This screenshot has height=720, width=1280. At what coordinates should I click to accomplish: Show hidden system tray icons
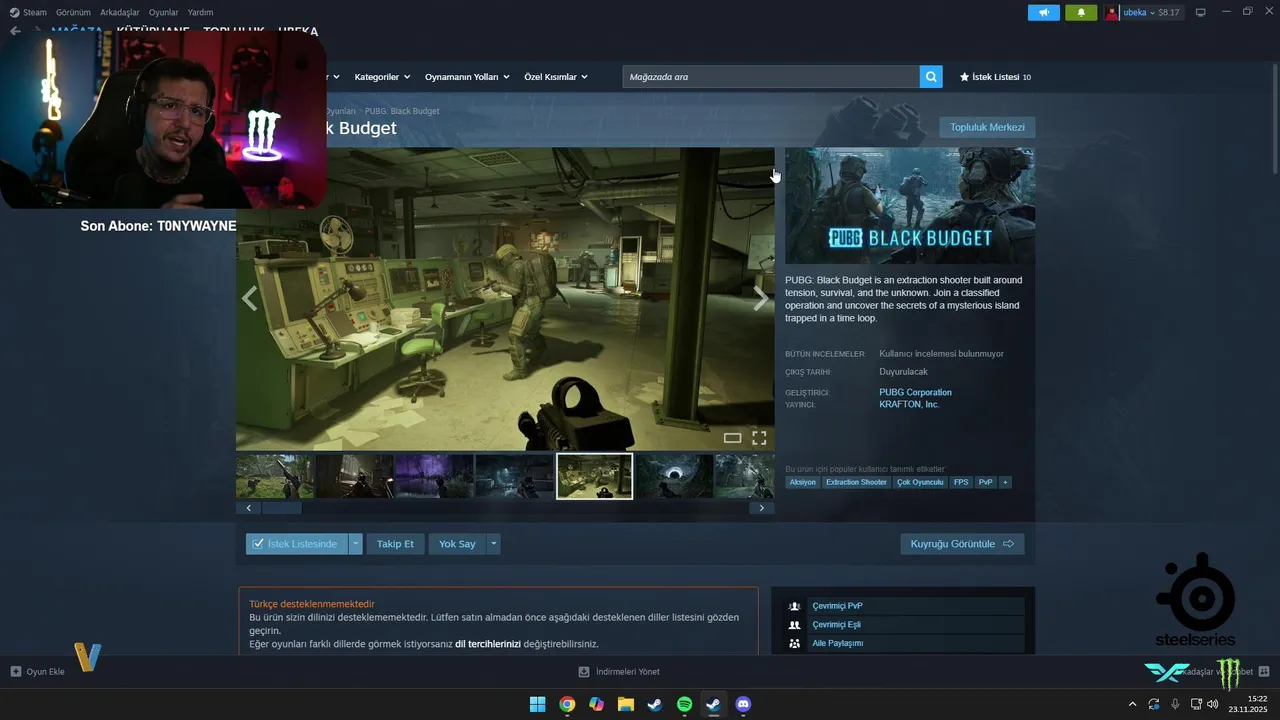pos(1132,704)
